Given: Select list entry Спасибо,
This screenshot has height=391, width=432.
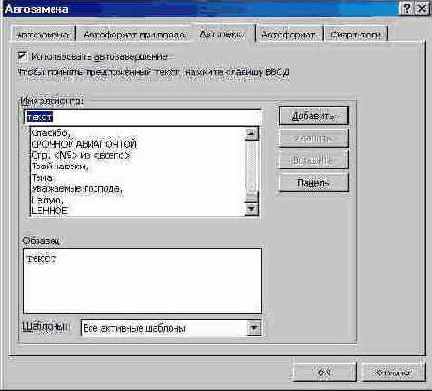Looking at the screenshot, I should click(x=50, y=133).
